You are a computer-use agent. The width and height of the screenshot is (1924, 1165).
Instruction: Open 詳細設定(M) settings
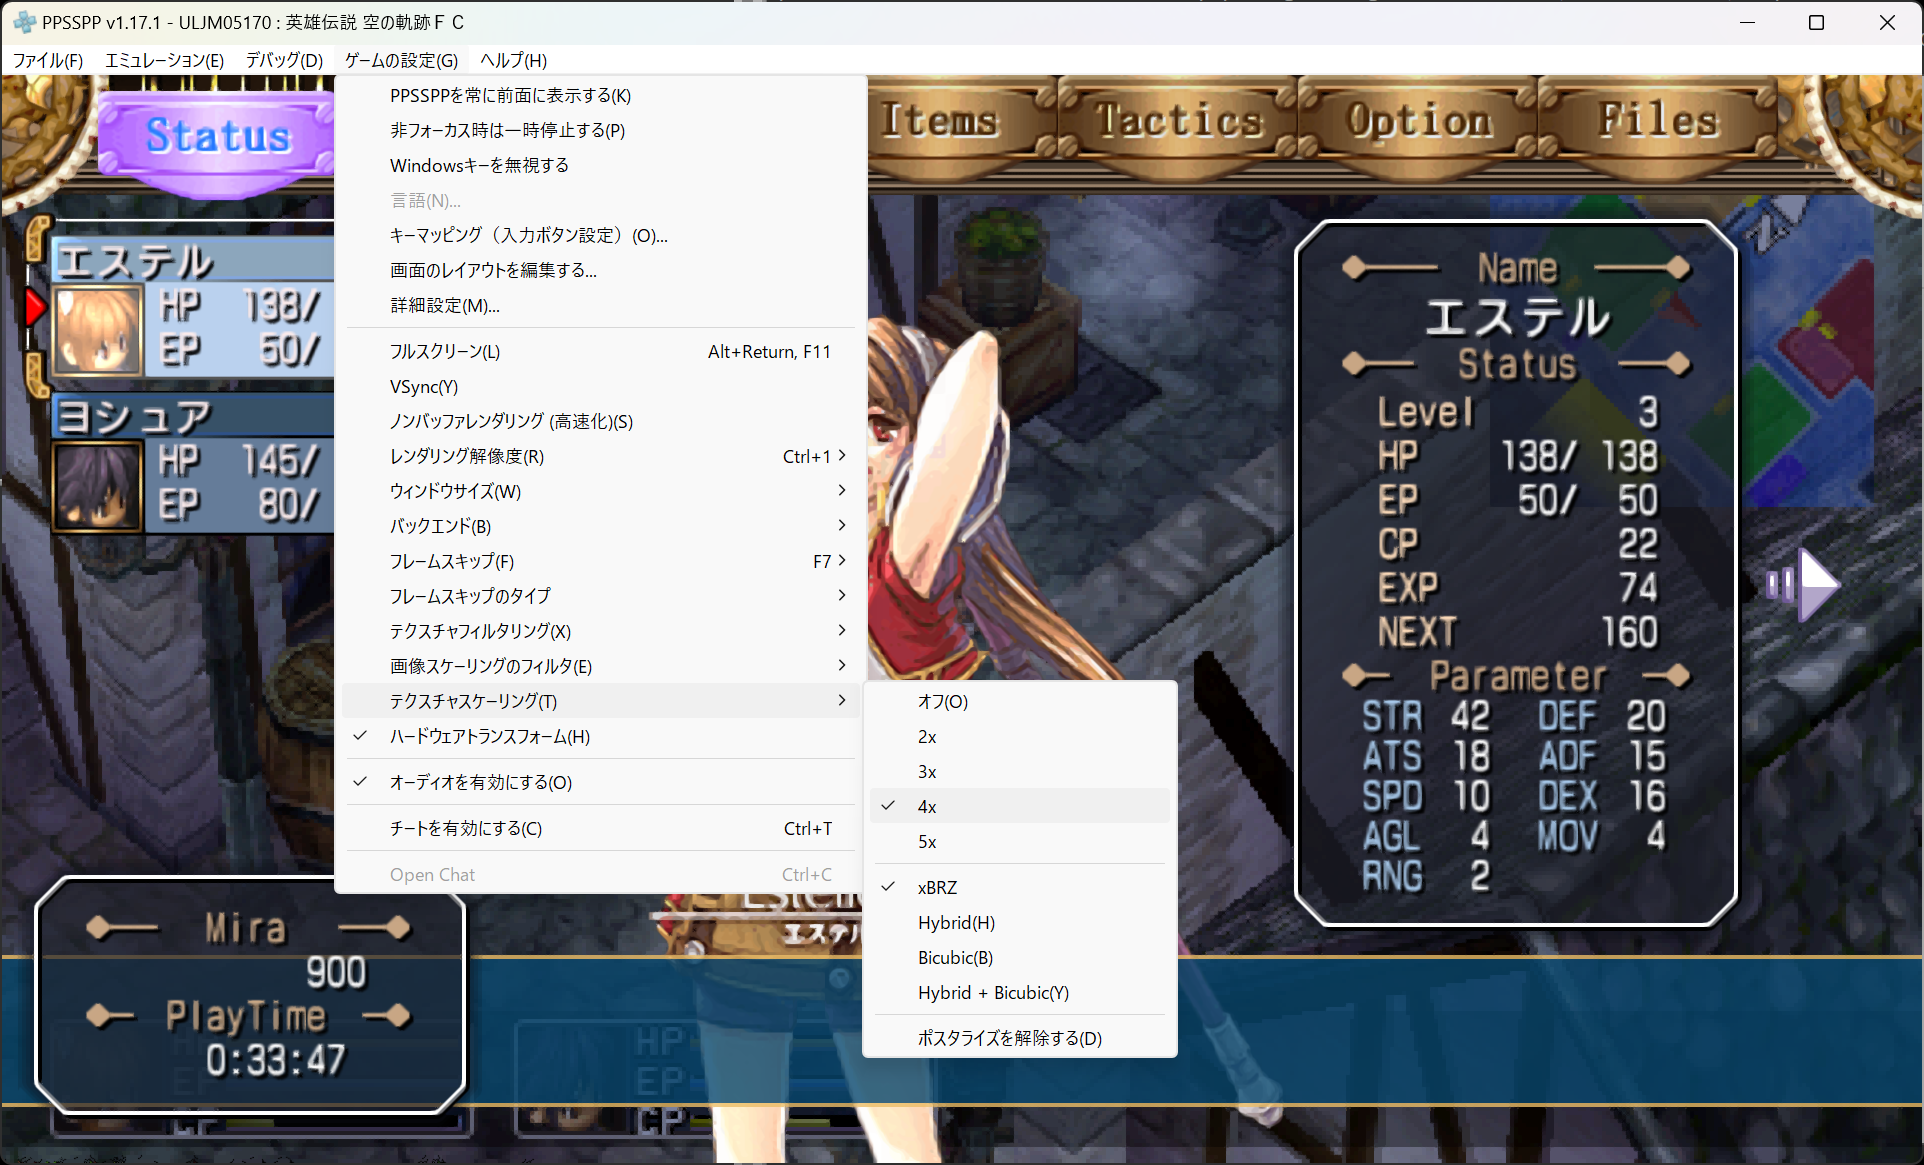[x=600, y=306]
